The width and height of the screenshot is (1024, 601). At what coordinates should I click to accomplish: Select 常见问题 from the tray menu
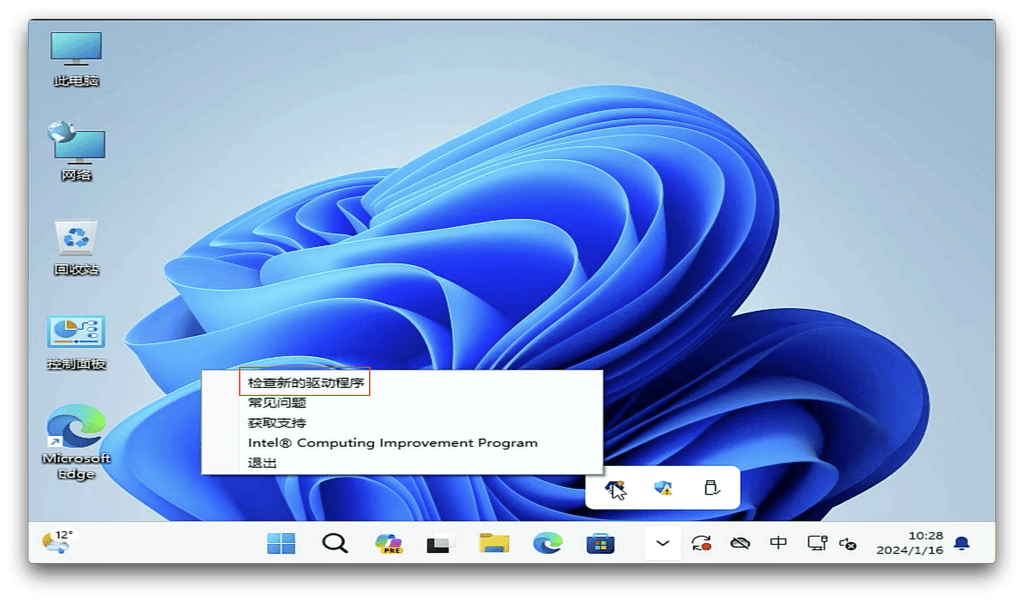tap(277, 403)
